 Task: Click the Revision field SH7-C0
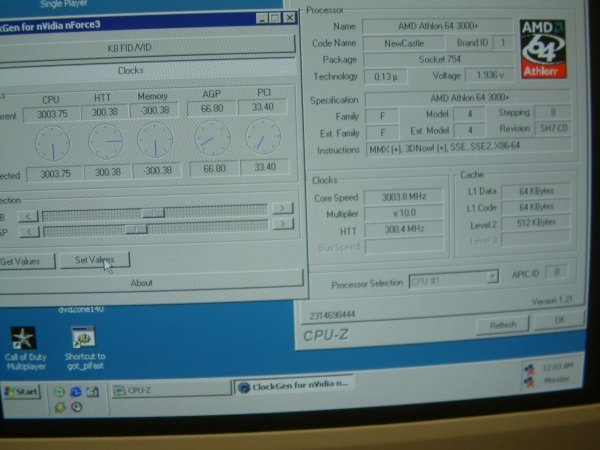click(553, 128)
